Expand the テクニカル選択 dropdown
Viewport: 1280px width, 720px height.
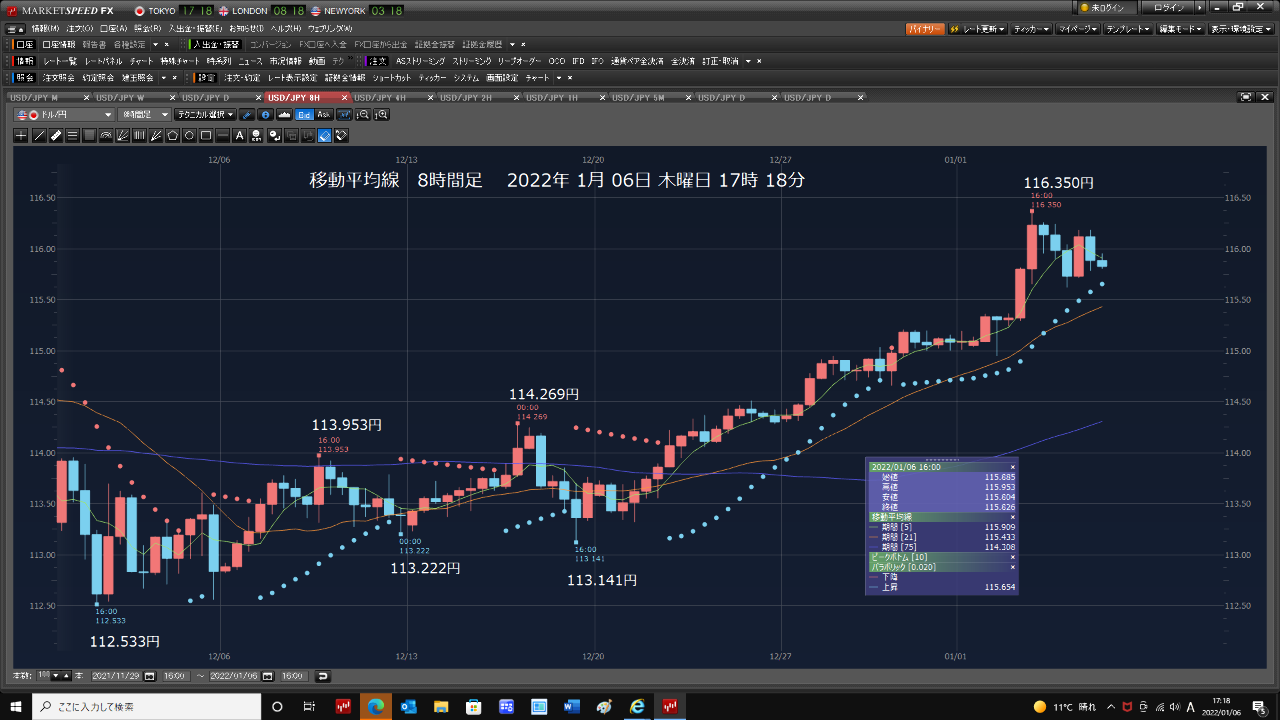(206, 115)
